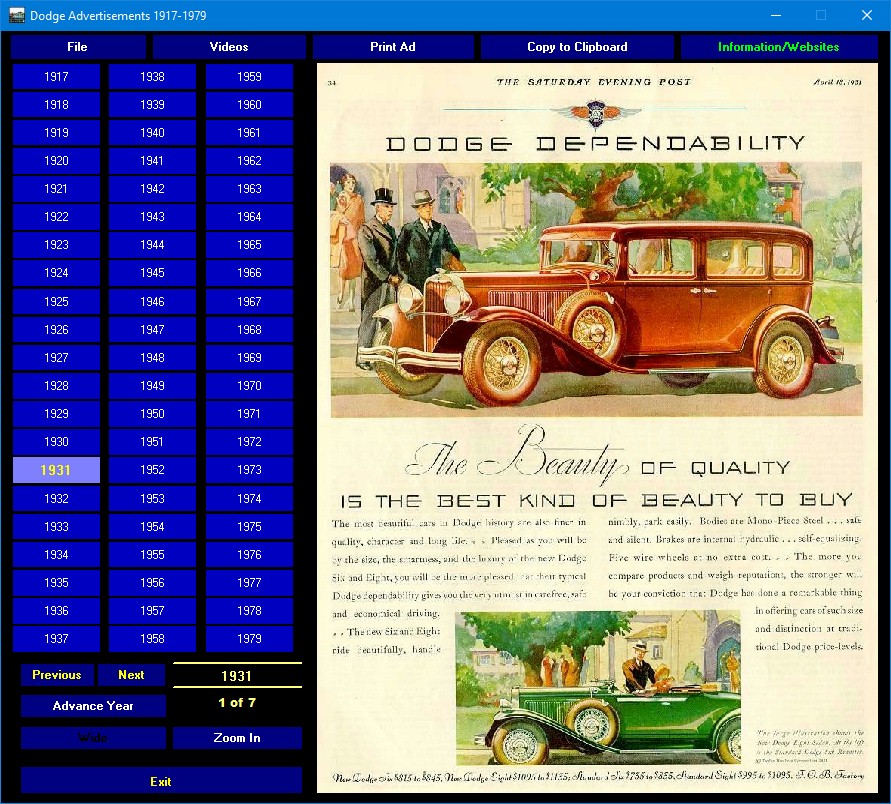891x804 pixels.
Task: Select the year 1917
Action: tap(56, 77)
